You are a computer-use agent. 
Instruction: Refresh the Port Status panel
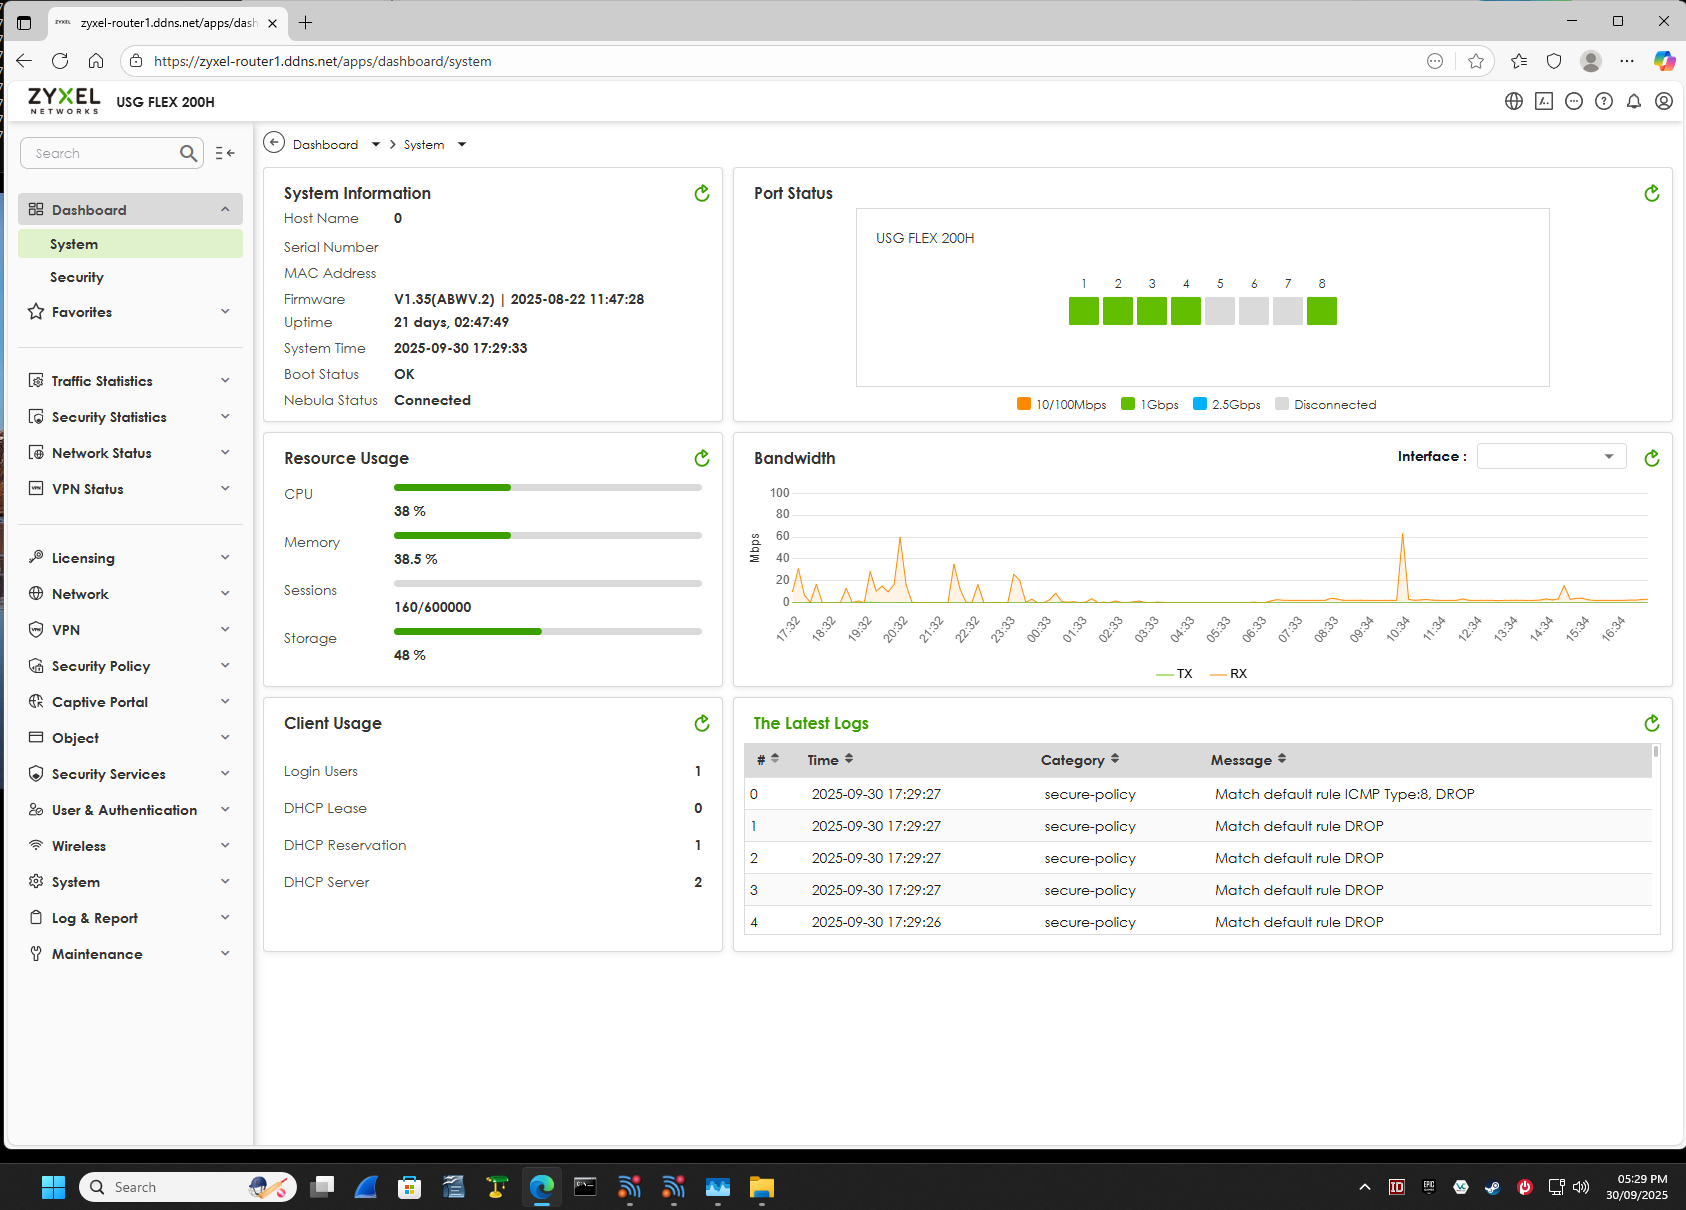tap(1651, 193)
